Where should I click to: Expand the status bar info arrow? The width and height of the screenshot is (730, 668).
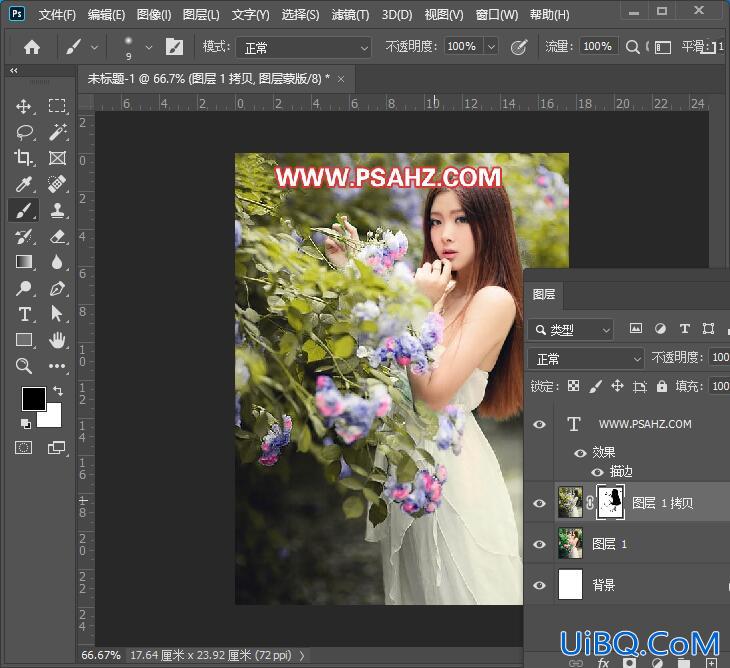tap(302, 655)
